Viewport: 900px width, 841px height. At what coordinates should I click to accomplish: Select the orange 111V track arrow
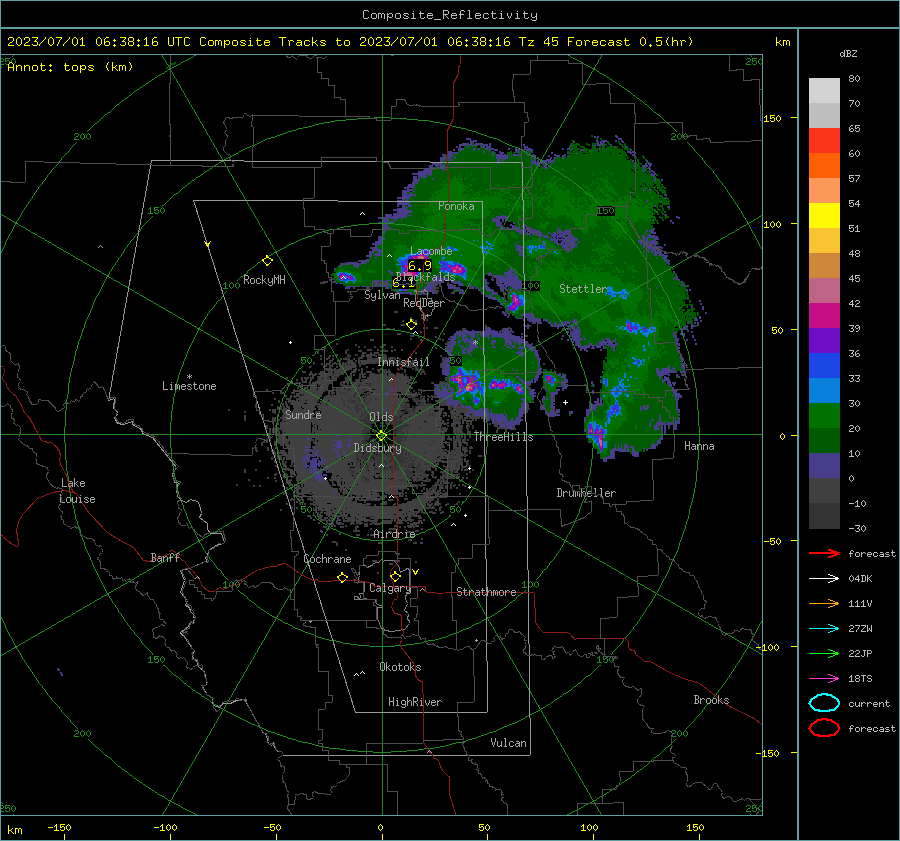824,603
